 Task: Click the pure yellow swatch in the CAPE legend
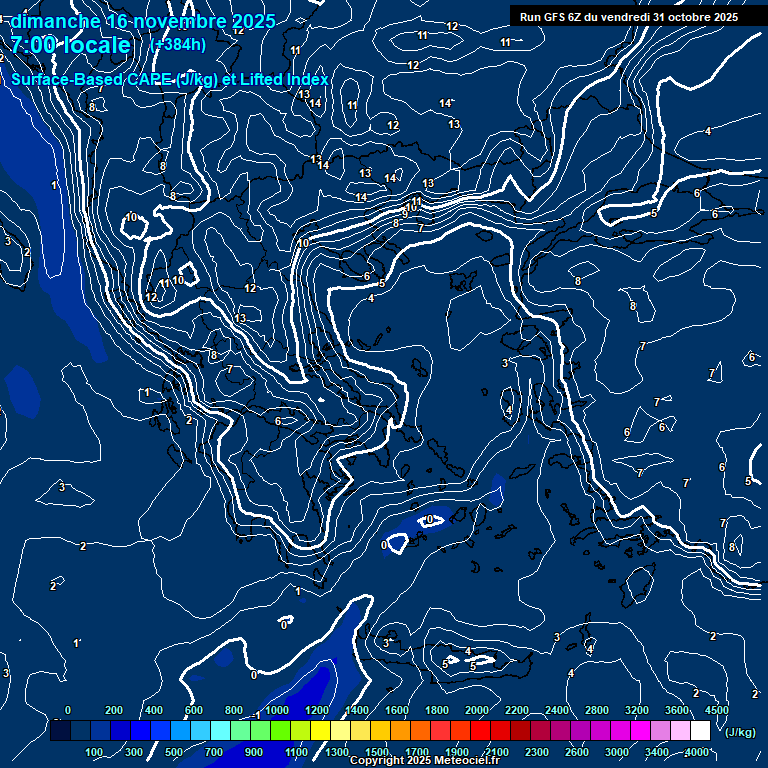[x=320, y=730]
